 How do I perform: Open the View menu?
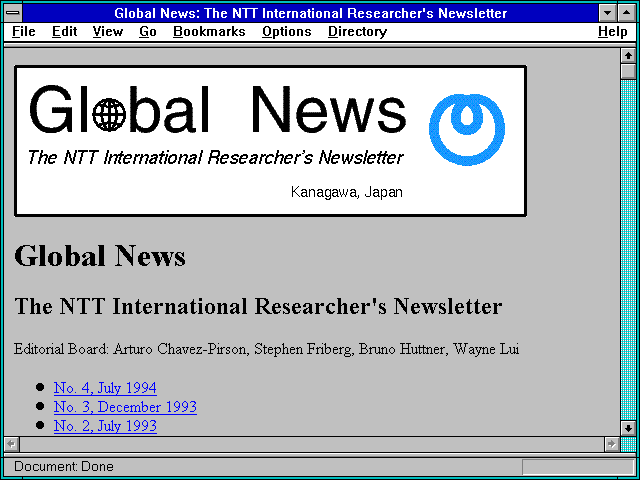(107, 32)
